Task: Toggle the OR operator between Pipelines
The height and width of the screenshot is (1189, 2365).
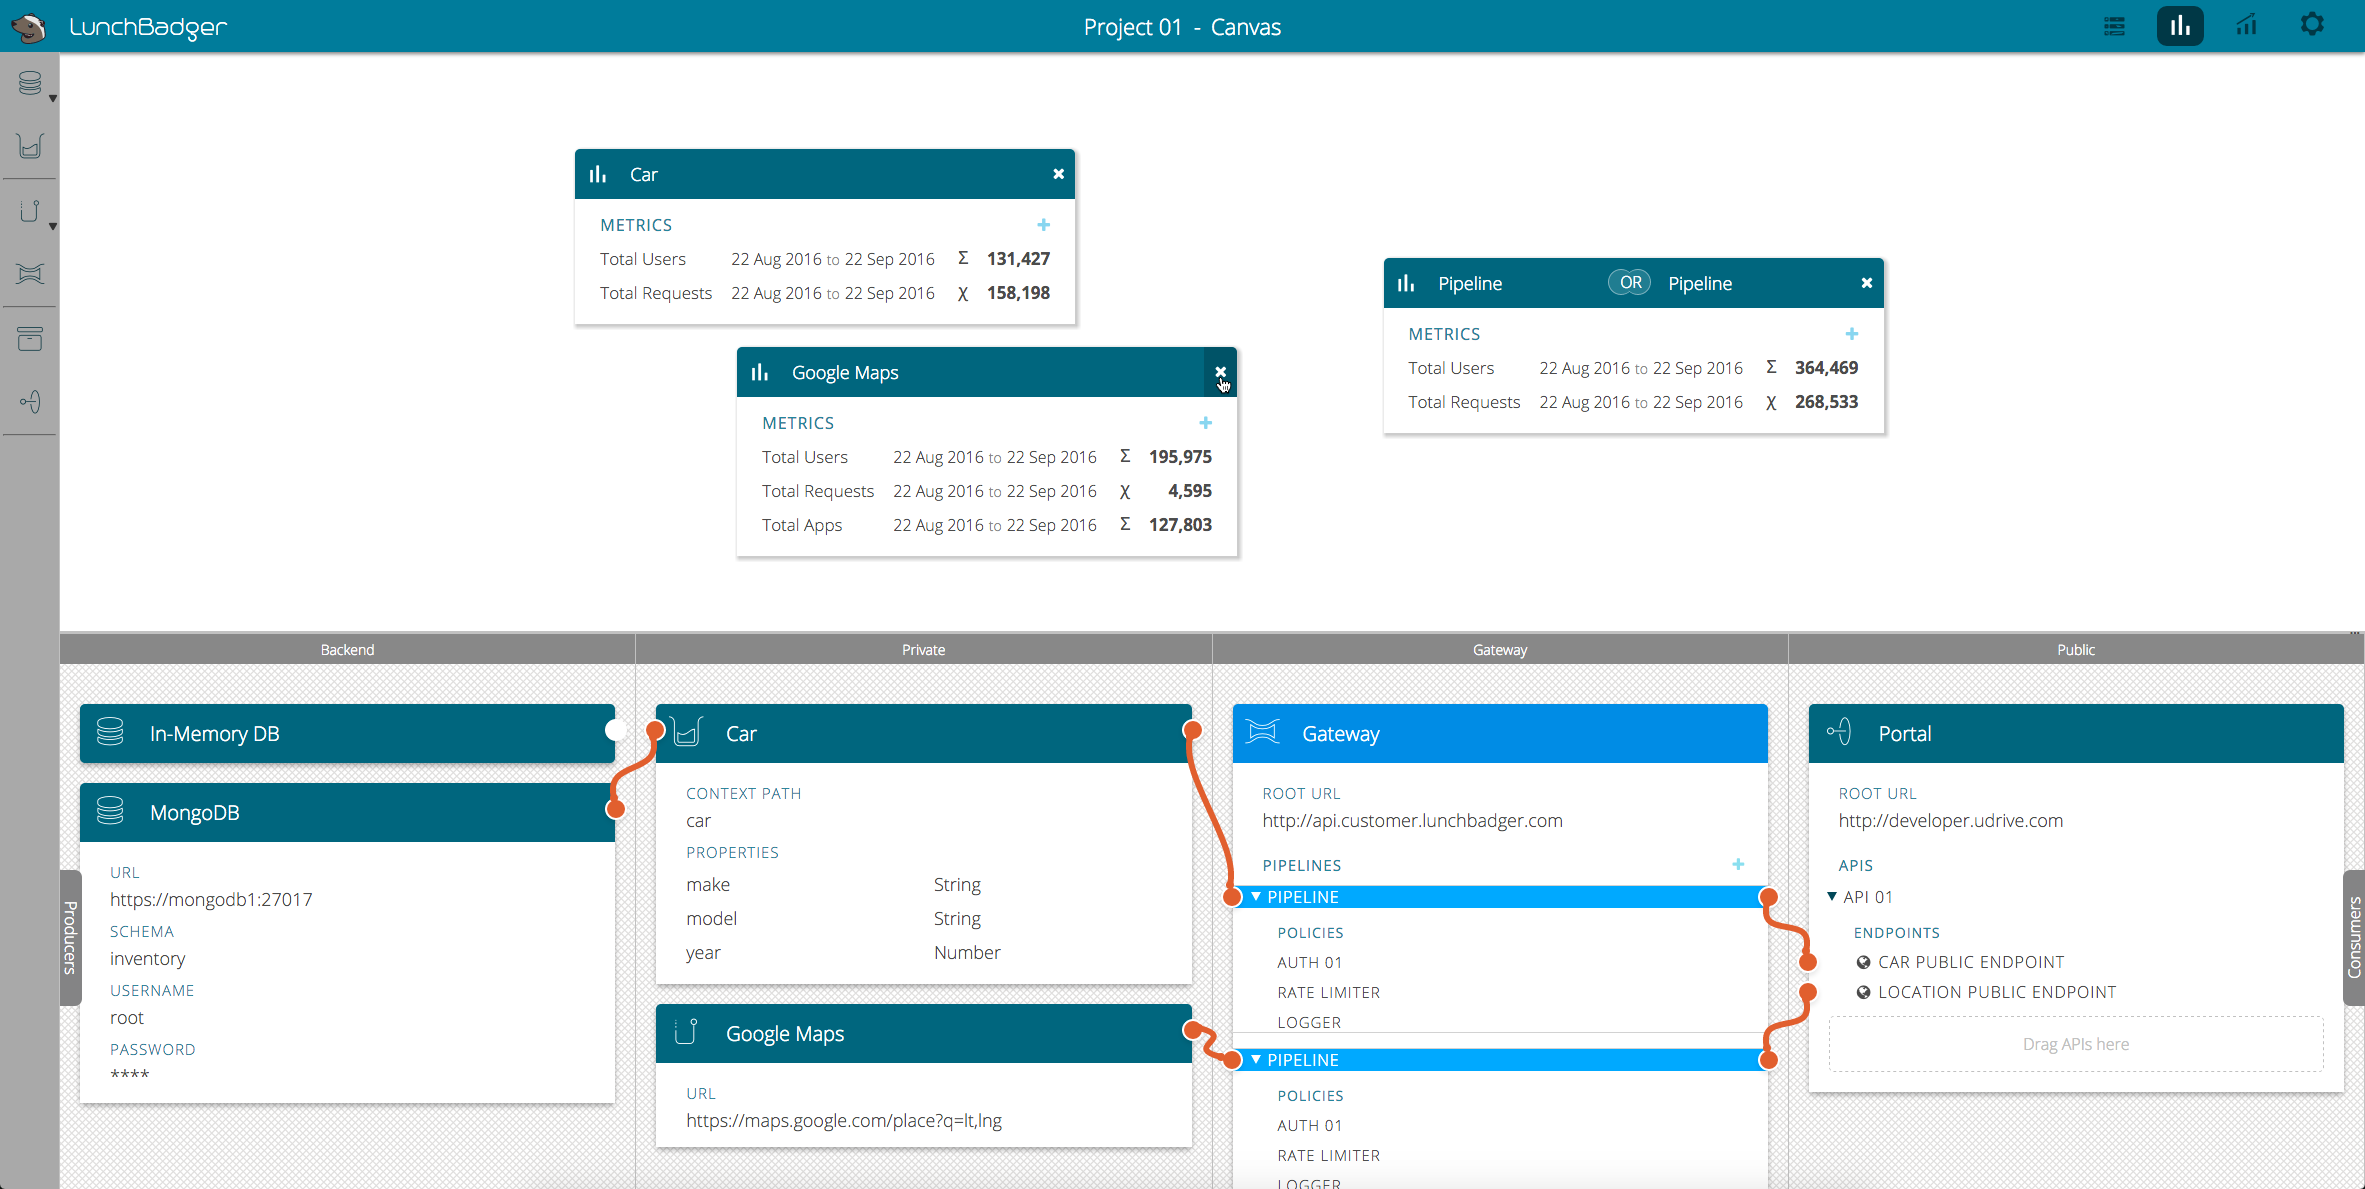Action: tap(1630, 283)
